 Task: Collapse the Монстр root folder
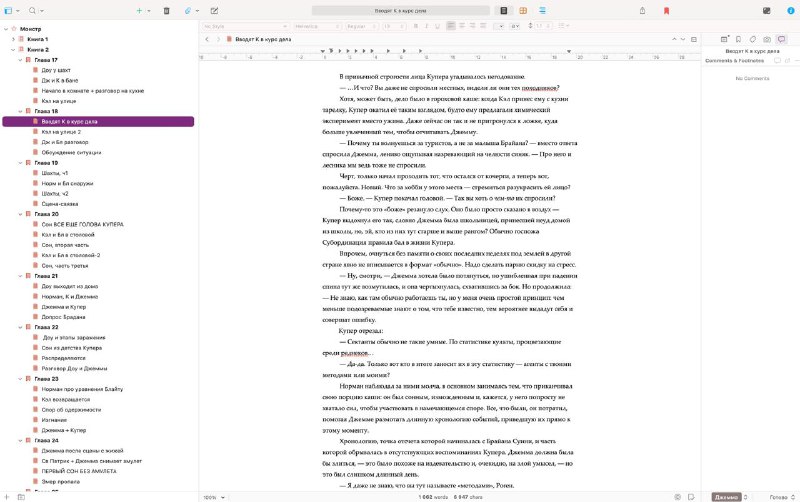pos(6,29)
